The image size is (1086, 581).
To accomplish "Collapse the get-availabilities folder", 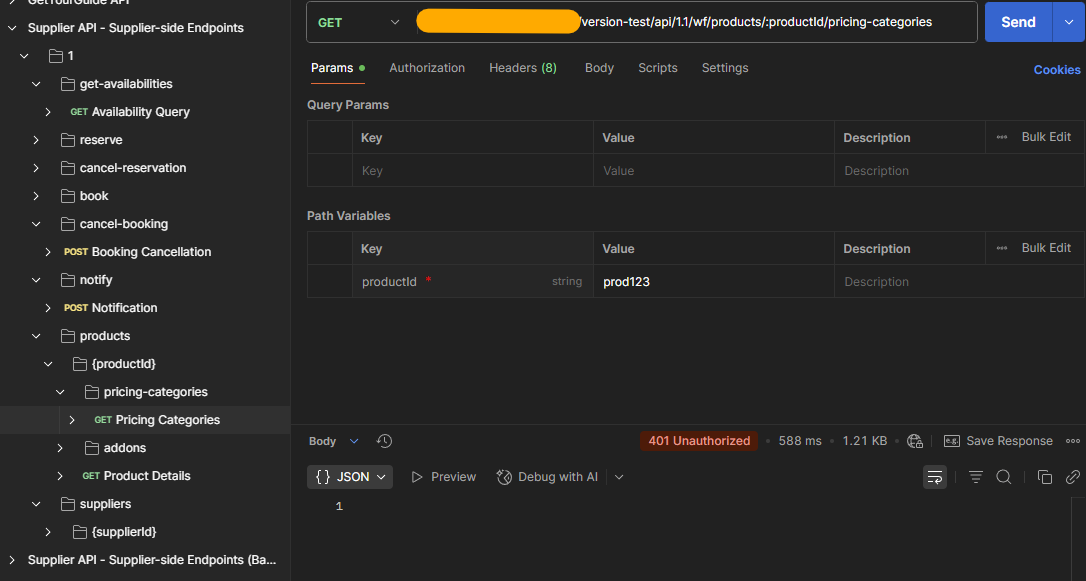I will [x=36, y=84].
